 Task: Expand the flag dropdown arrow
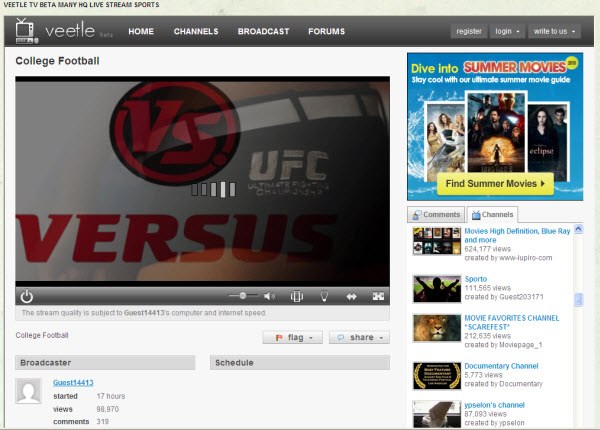[311, 338]
